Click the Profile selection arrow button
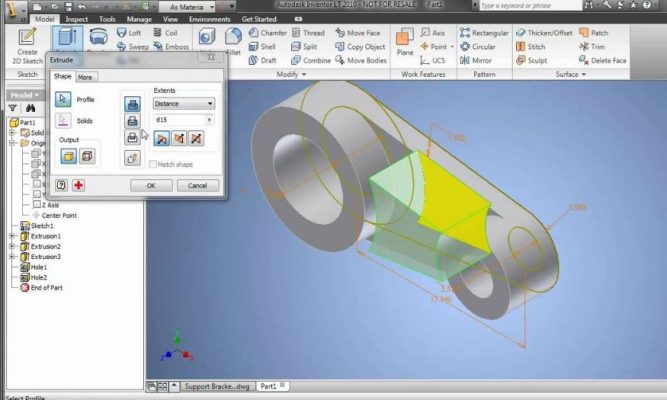Viewport: 667px width, 400px height. [62, 98]
